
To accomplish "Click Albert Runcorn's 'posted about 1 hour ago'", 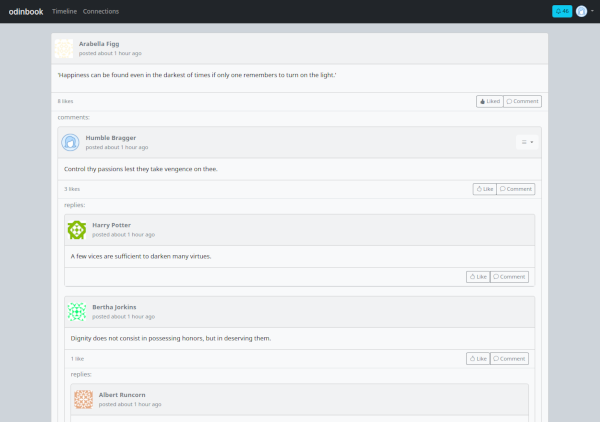I will [x=130, y=404].
